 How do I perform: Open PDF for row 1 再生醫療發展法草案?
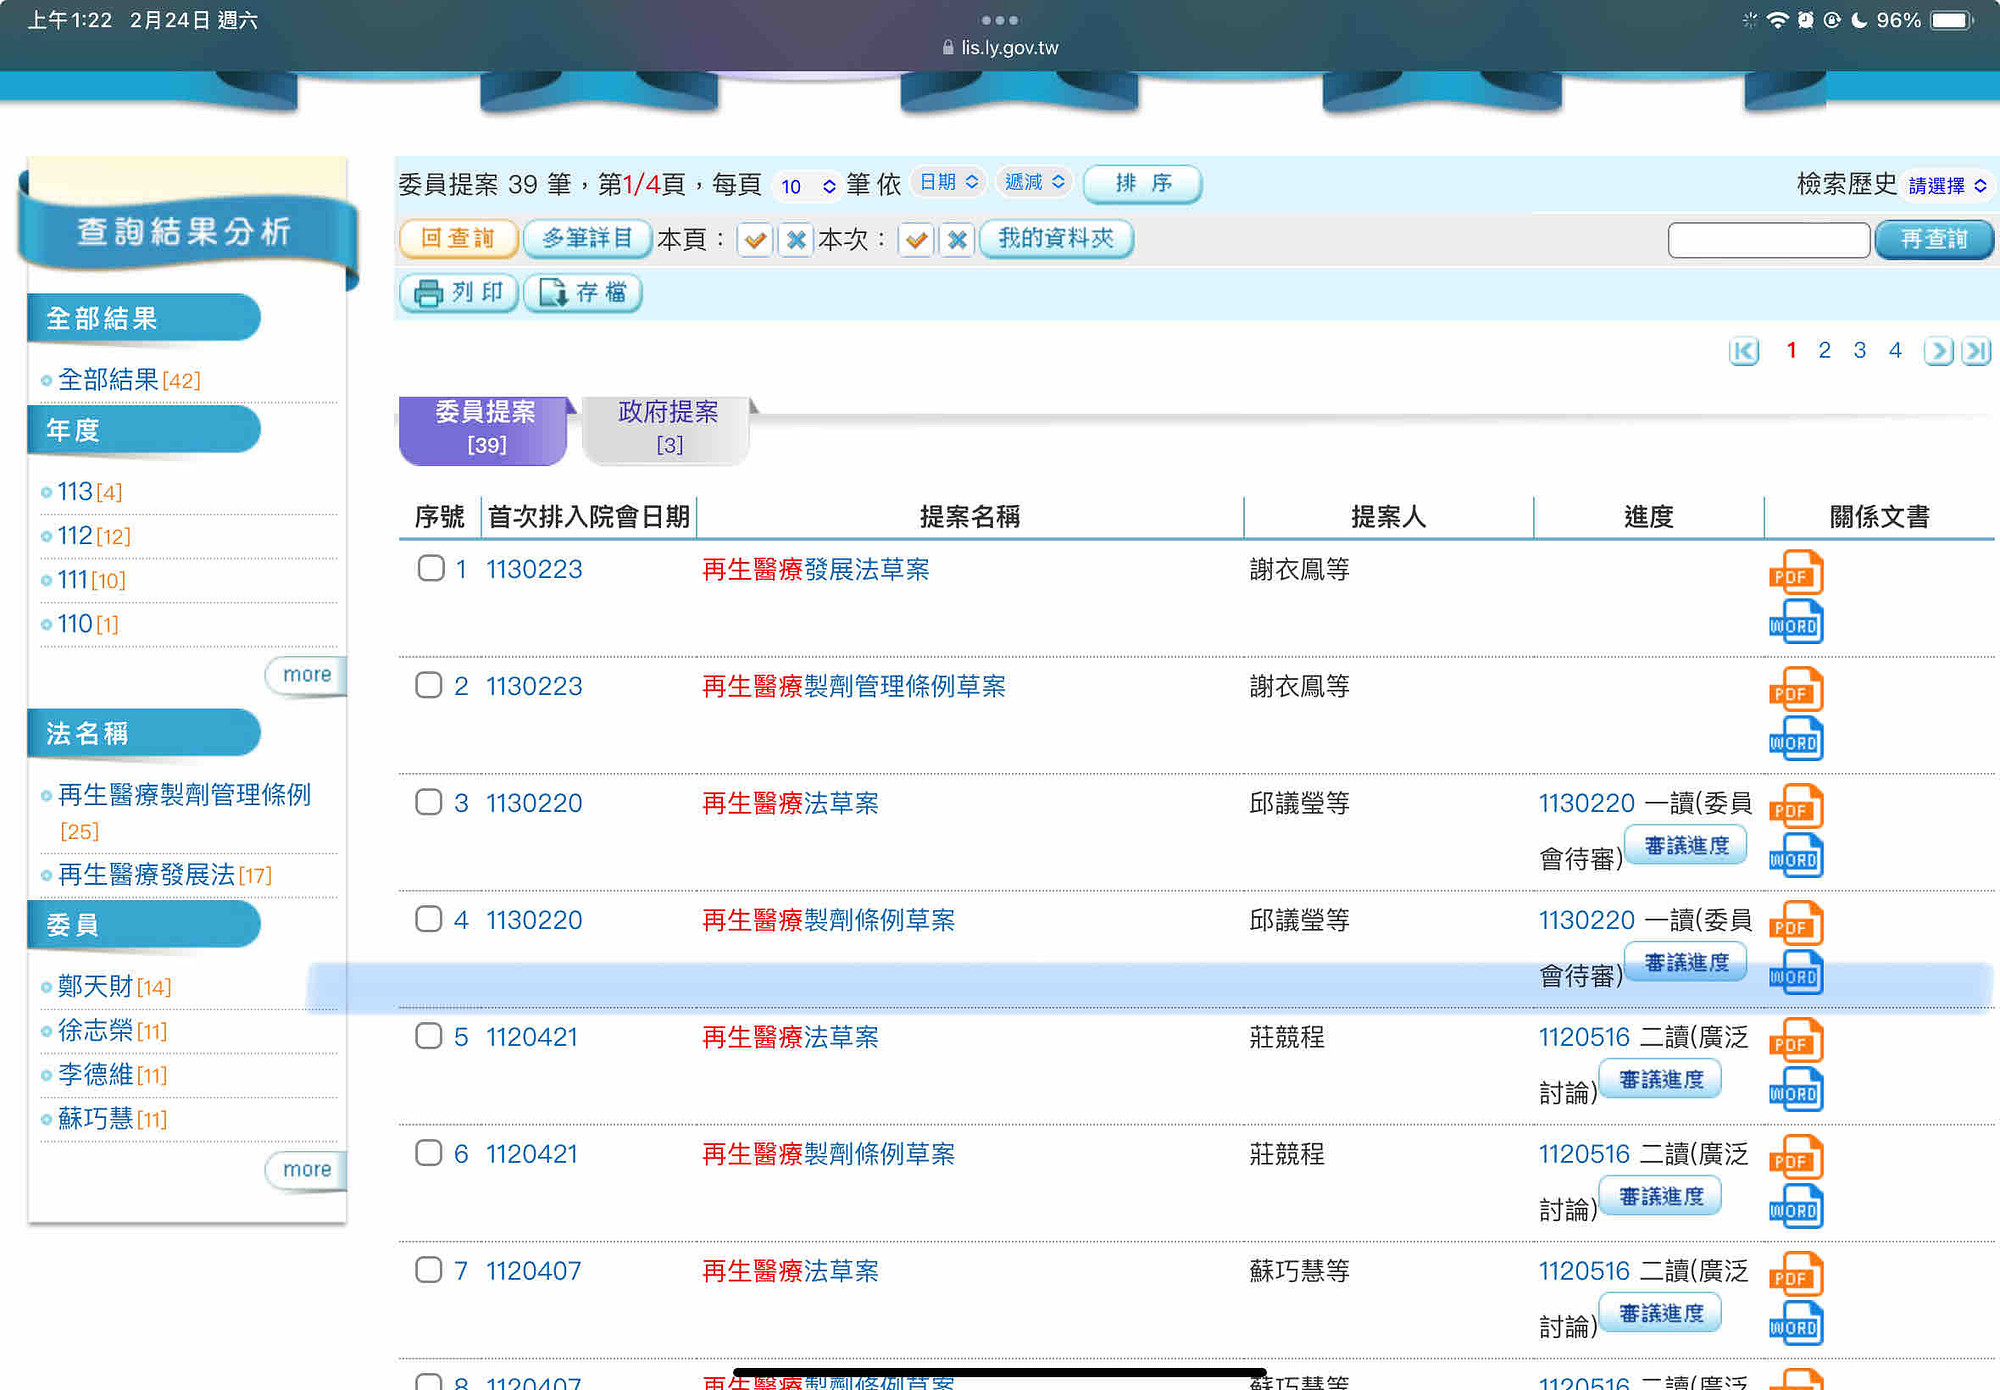[x=1796, y=573]
